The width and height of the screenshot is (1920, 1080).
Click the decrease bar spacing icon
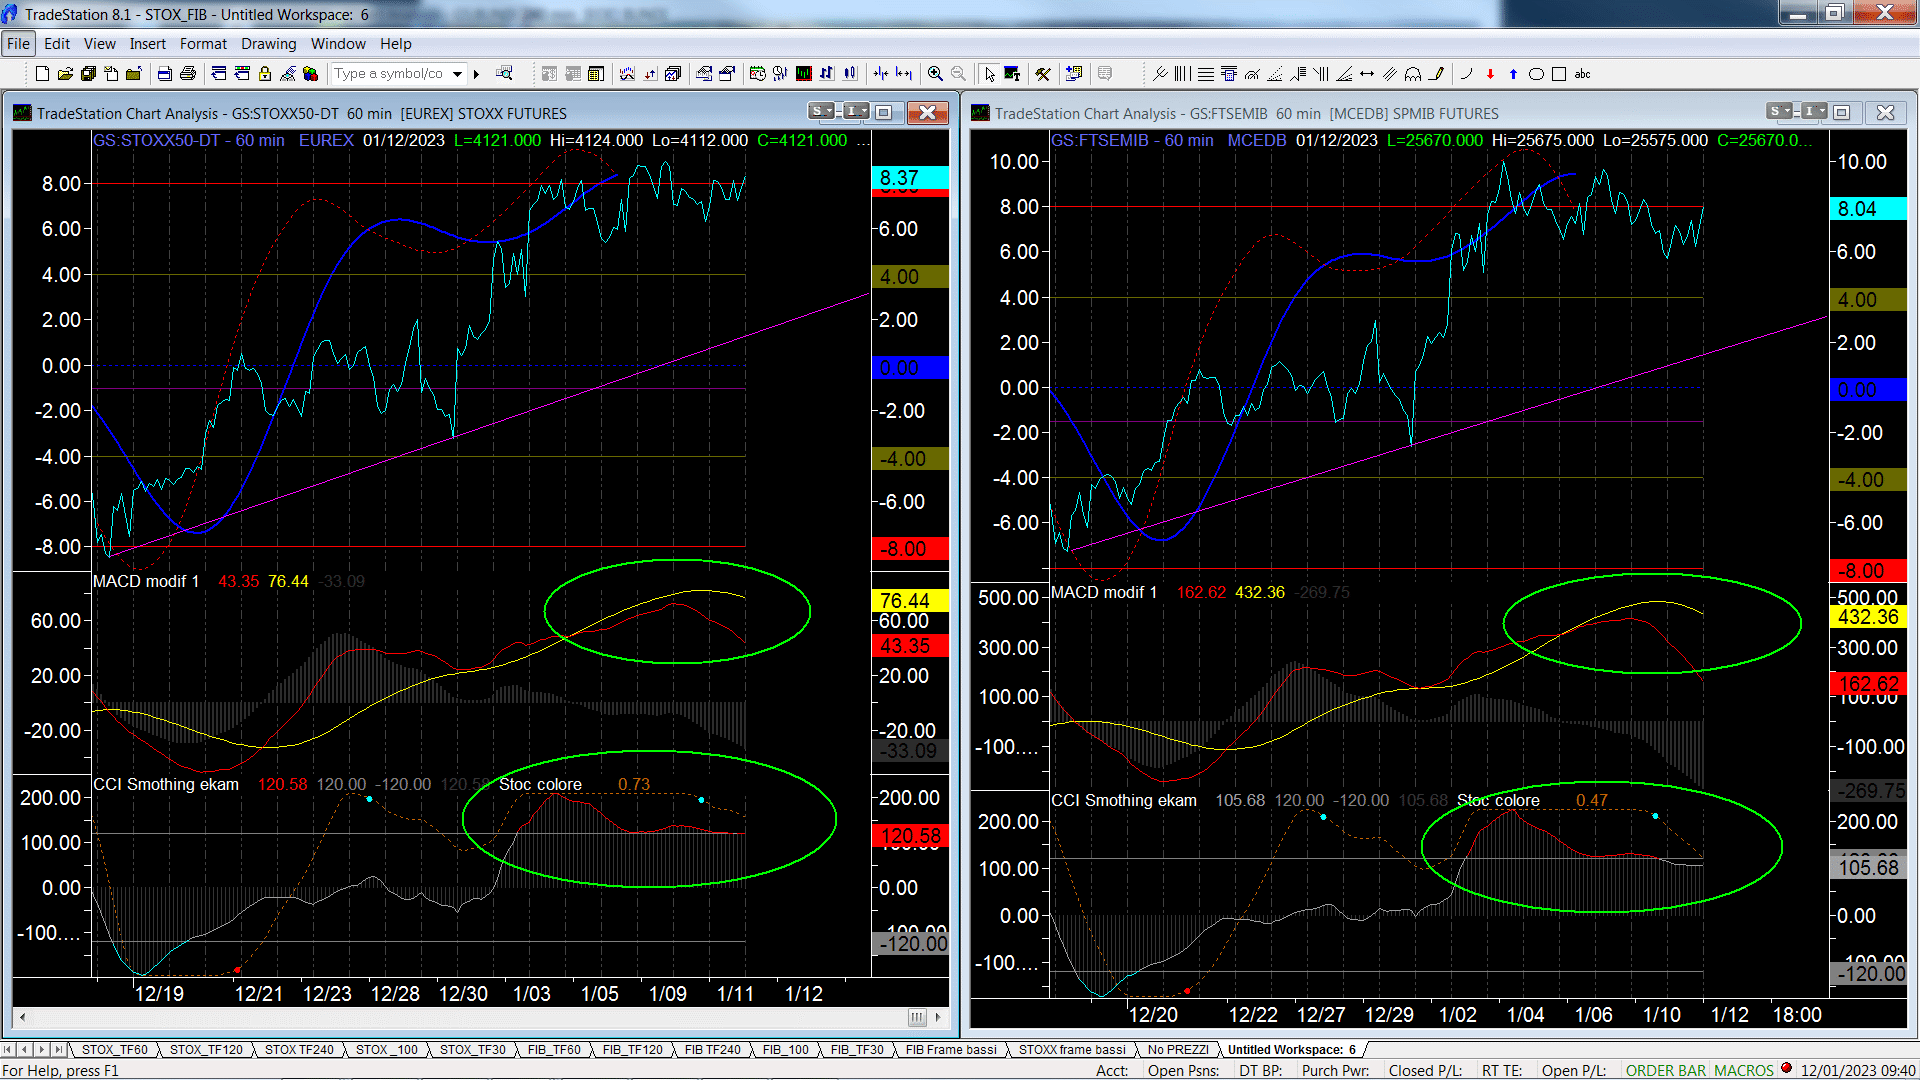coord(880,74)
